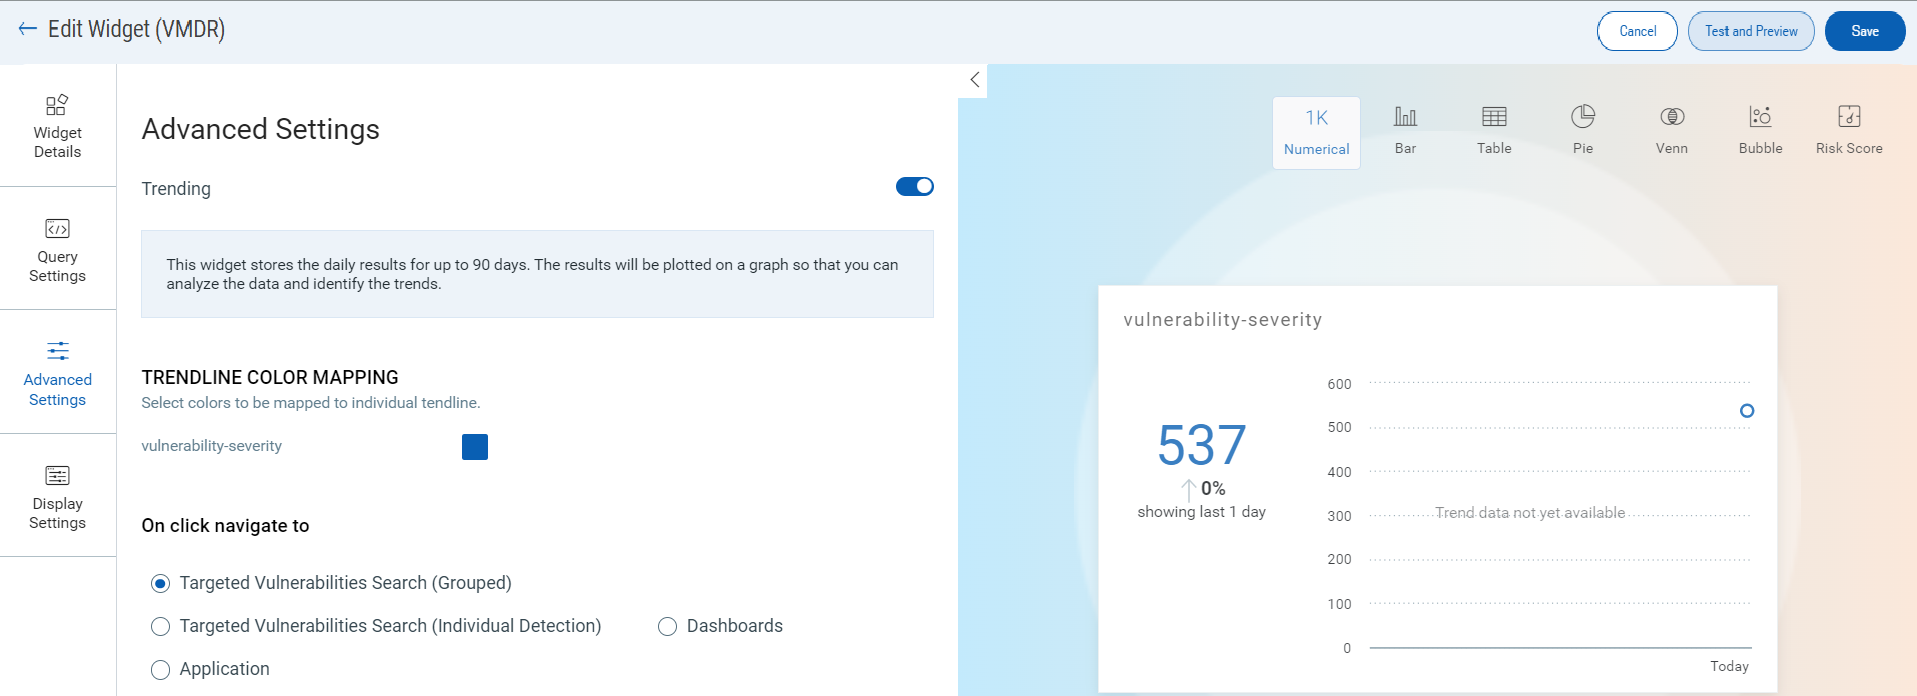Click the trend data point circle on chart

1747,411
